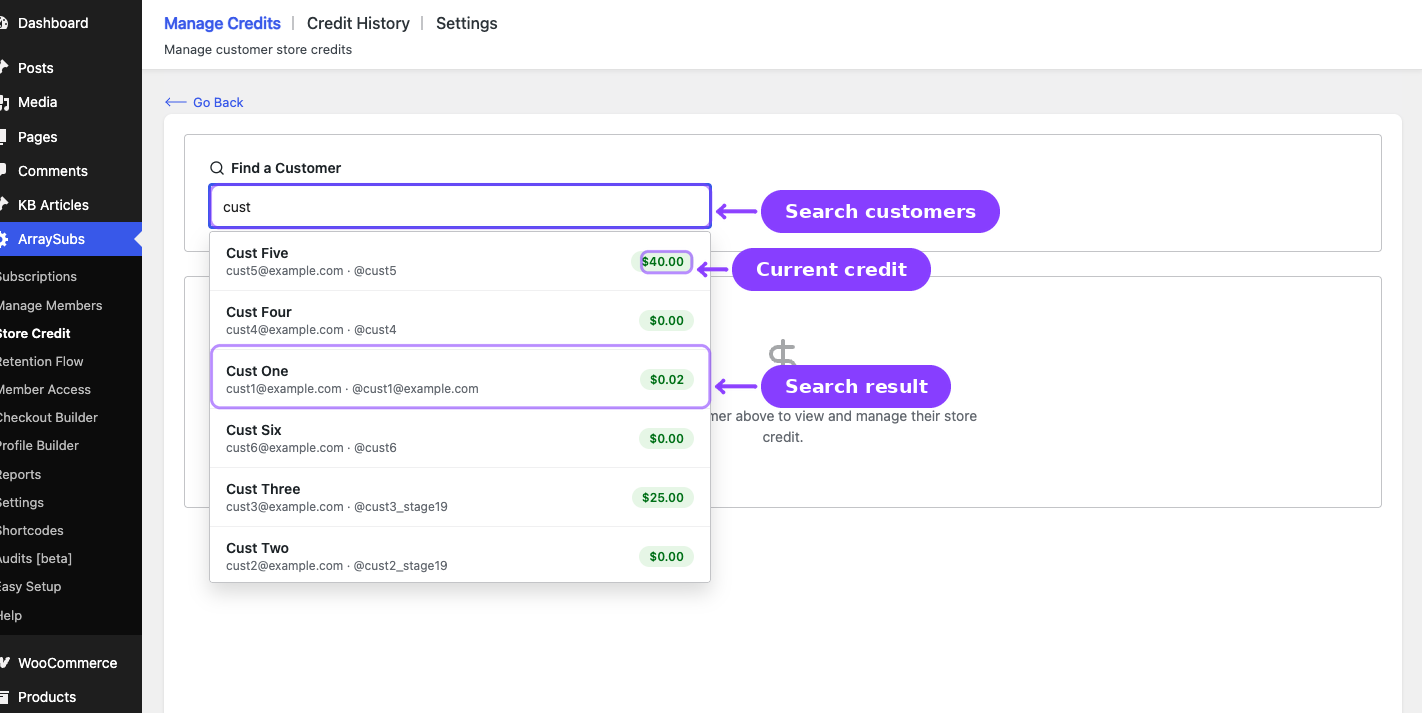This screenshot has height=713, width=1422.
Task: Open the Manage Members submenu item
Action: coord(50,305)
